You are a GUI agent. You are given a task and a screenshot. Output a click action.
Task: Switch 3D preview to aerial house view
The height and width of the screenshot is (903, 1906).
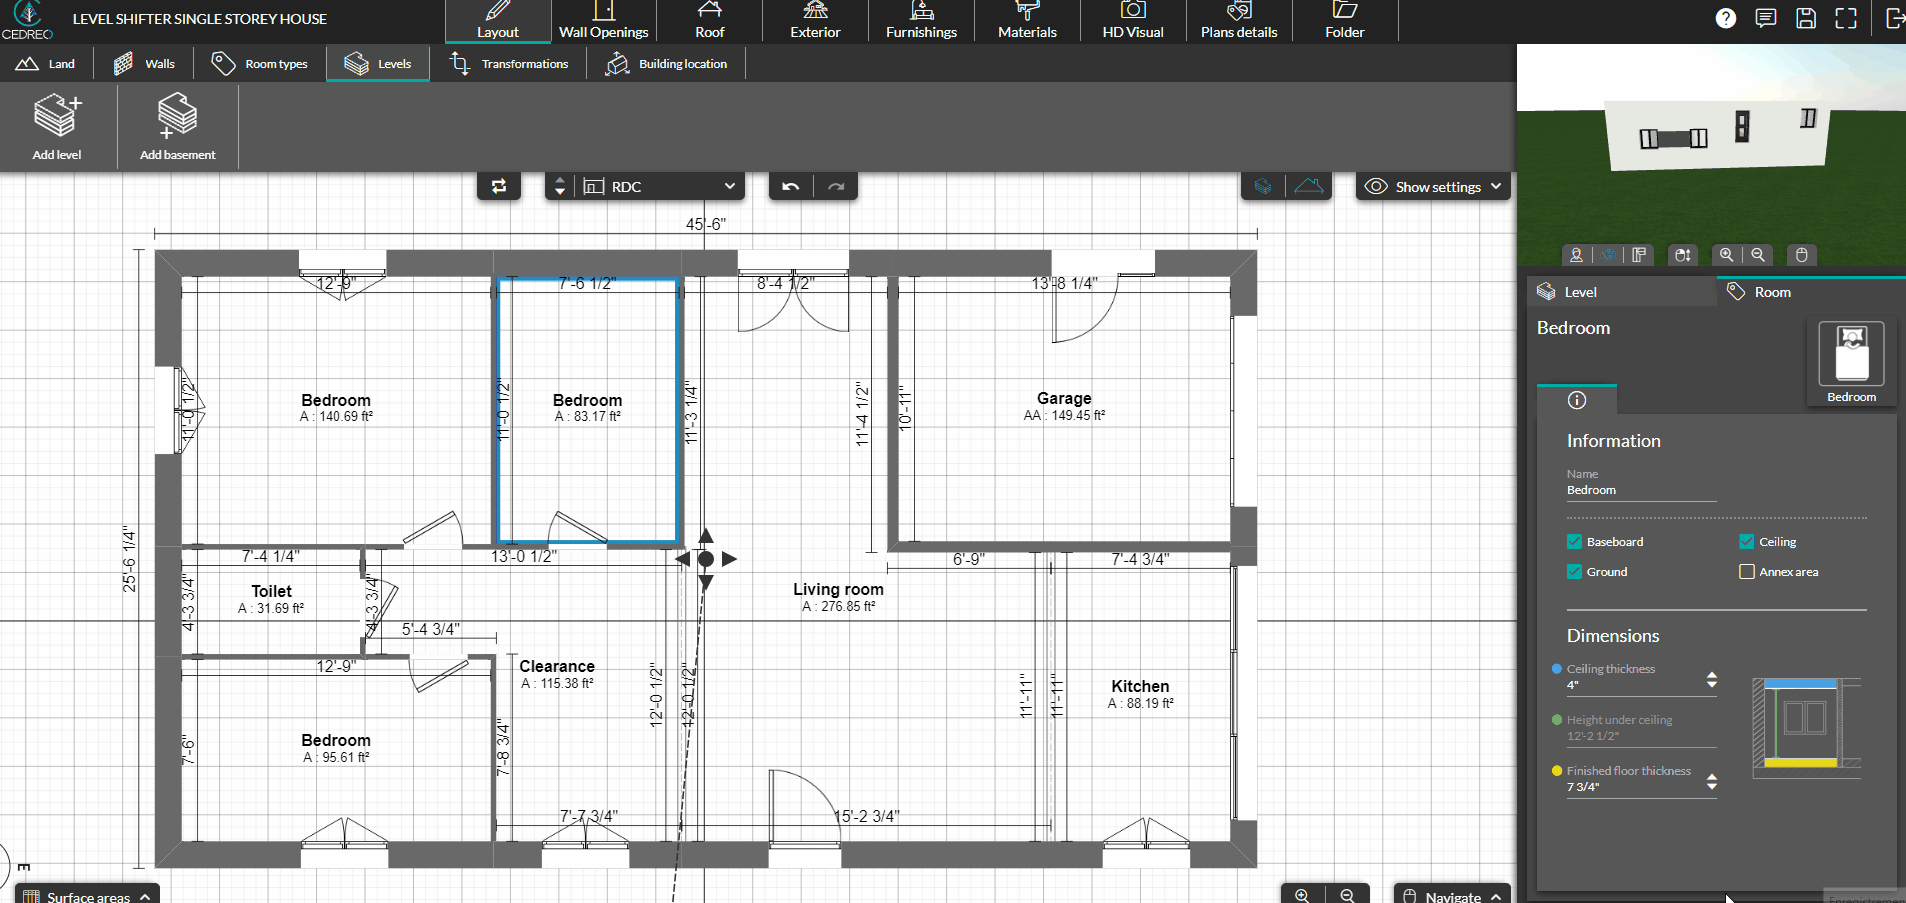point(1608,255)
